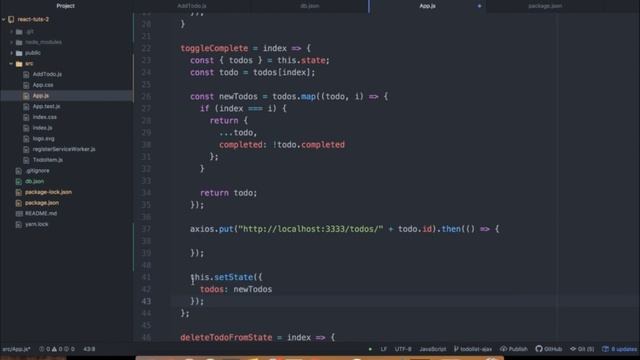Image resolution: width=640 pixels, height=360 pixels.
Task: Change the JavaScript grammar selector
Action: (x=433, y=349)
